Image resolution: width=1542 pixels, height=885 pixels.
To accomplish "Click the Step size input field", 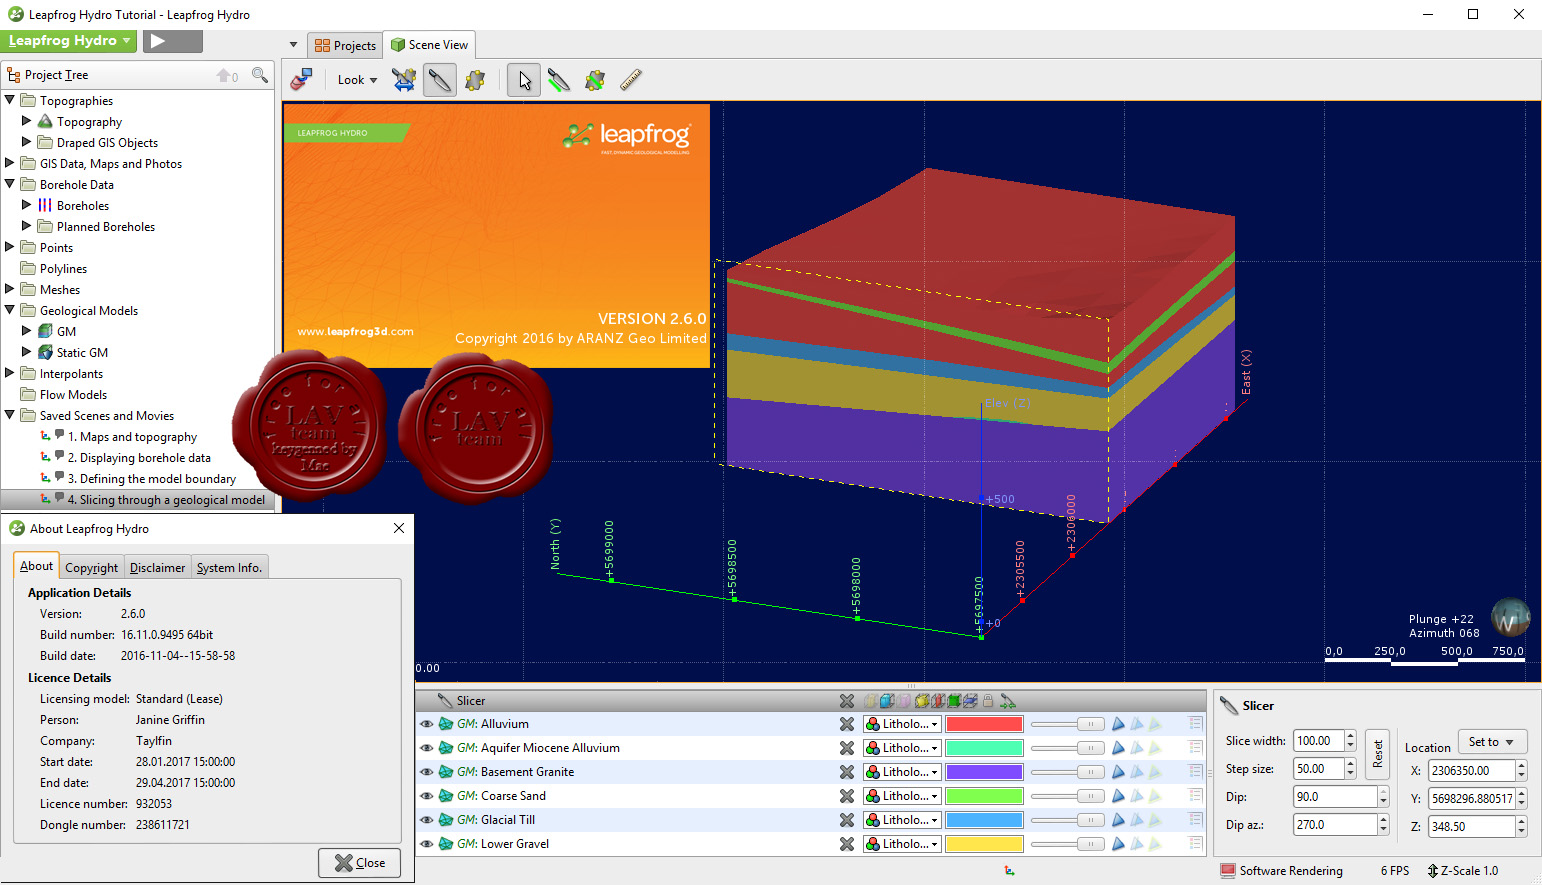I will (1319, 769).
